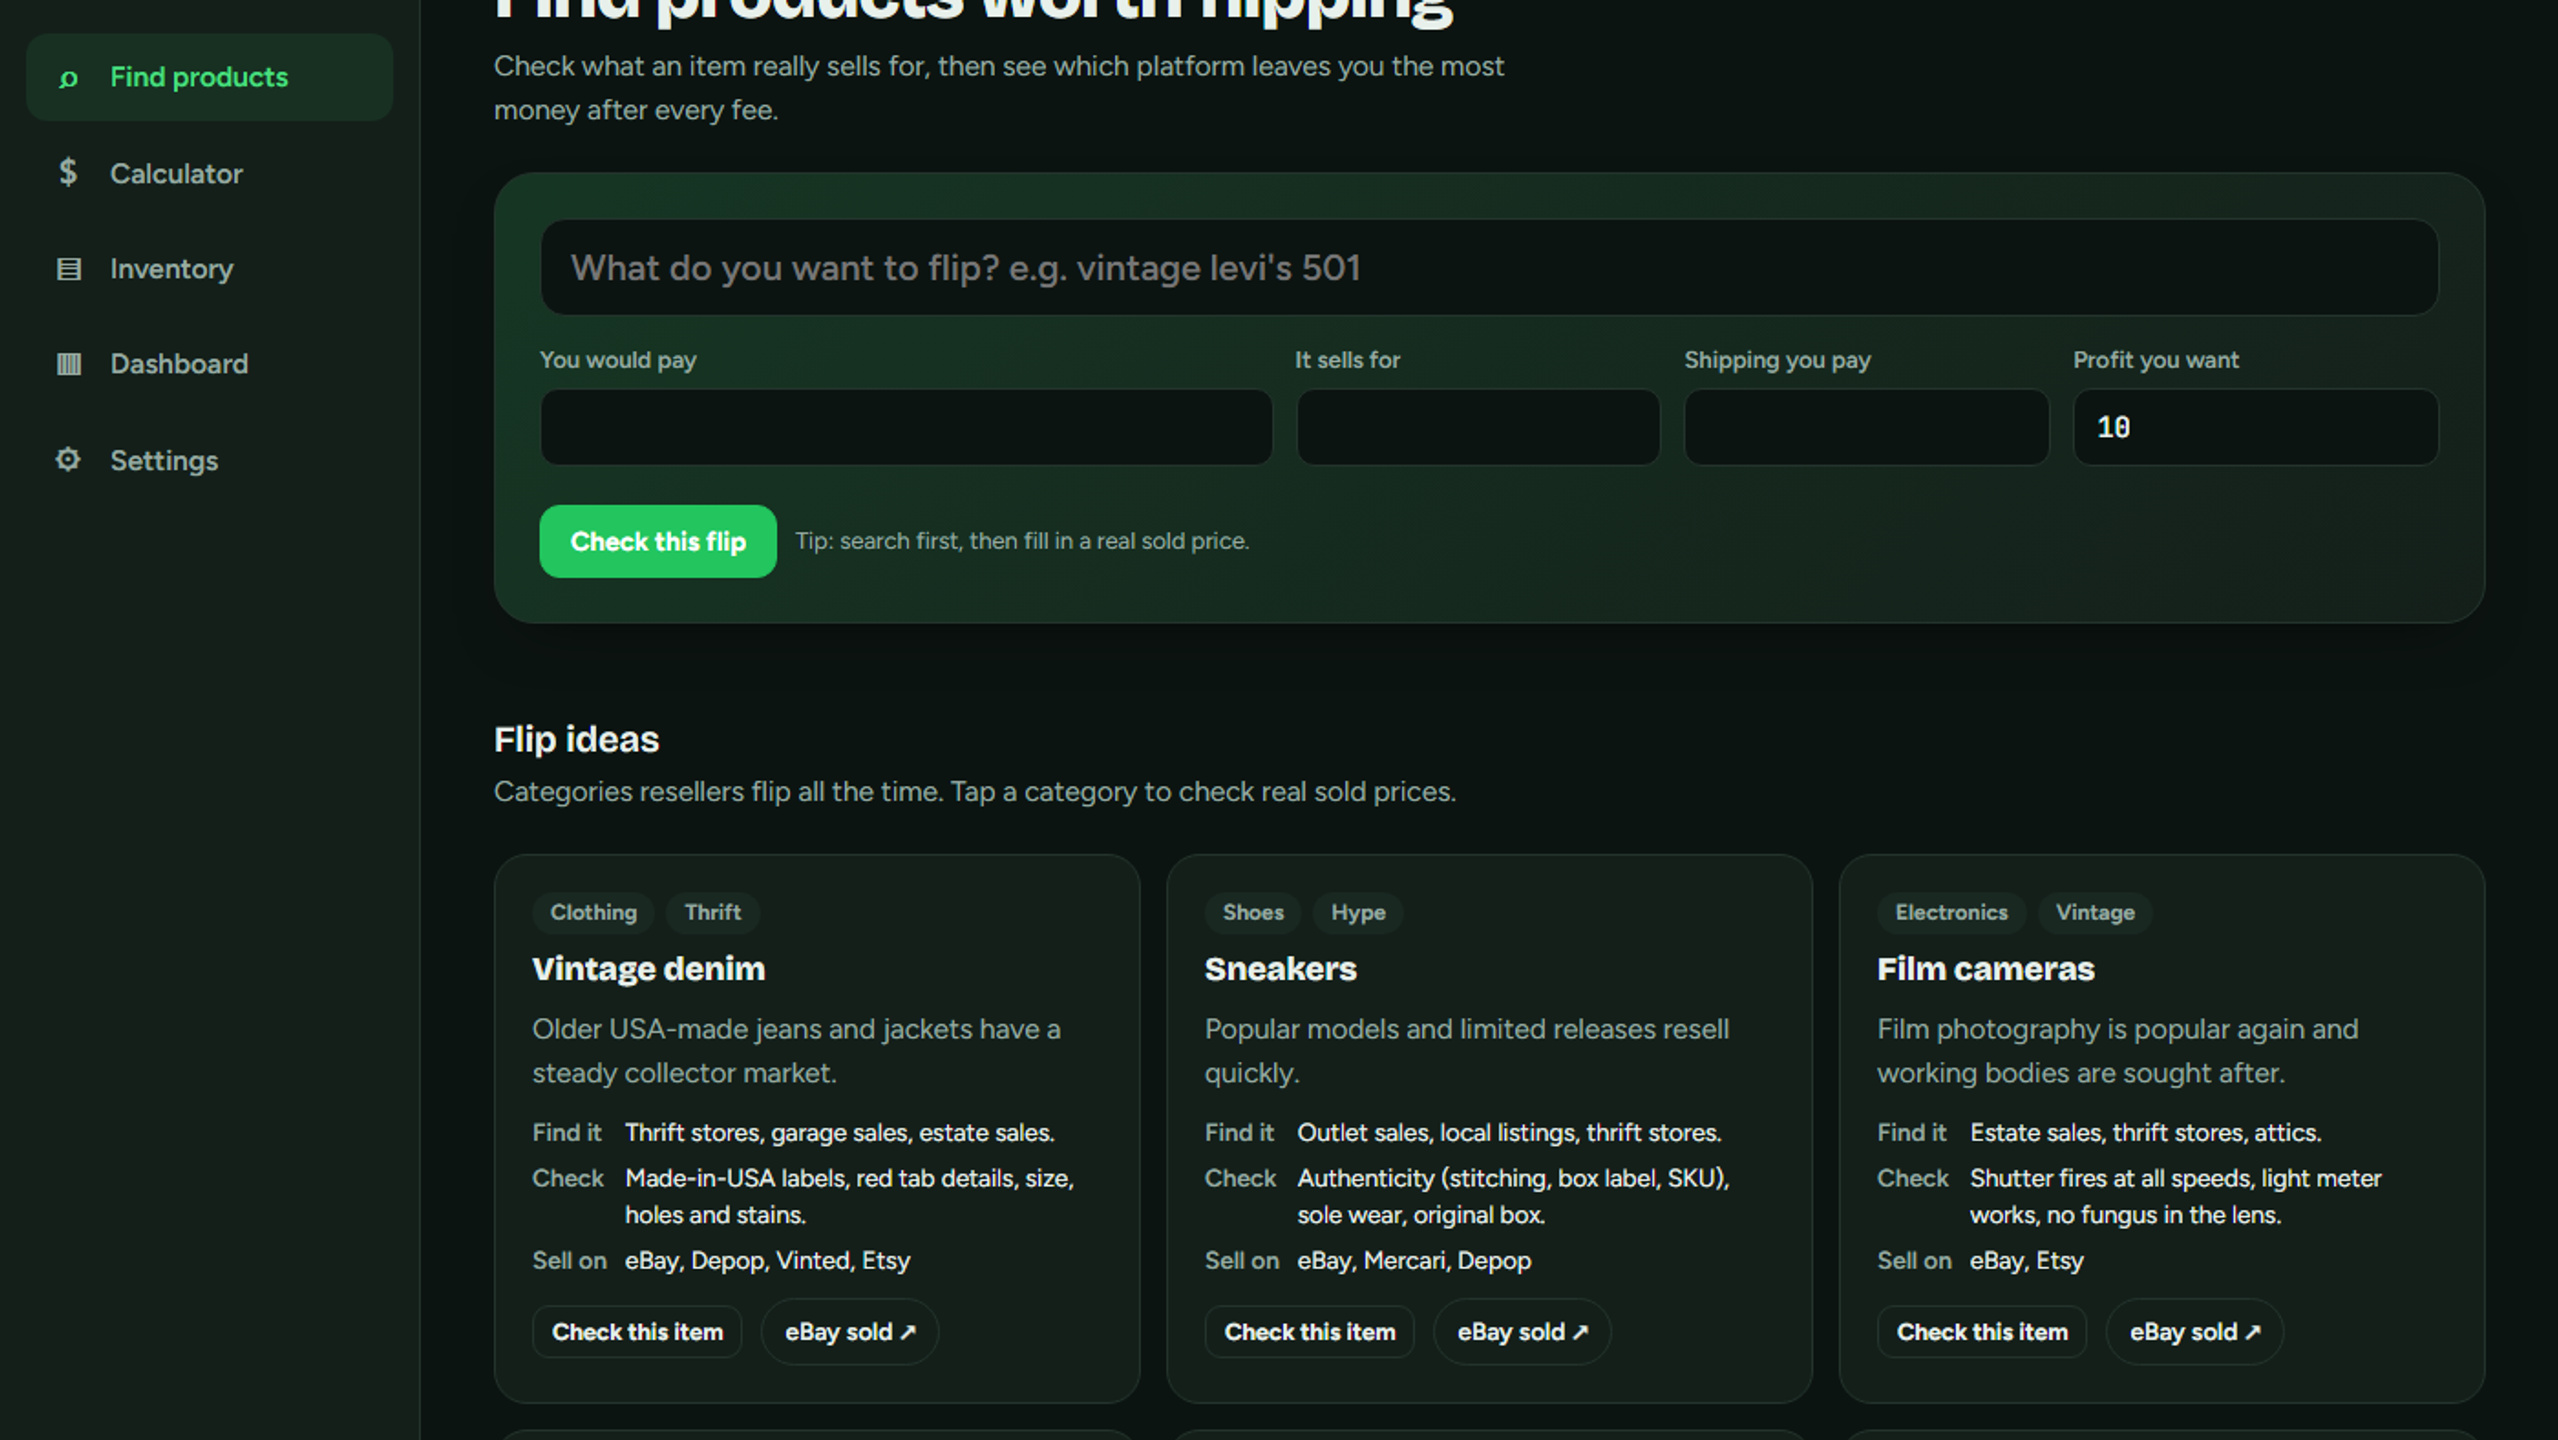The width and height of the screenshot is (2558, 1440).
Task: Click the gear icon beside Settings
Action: (68, 460)
